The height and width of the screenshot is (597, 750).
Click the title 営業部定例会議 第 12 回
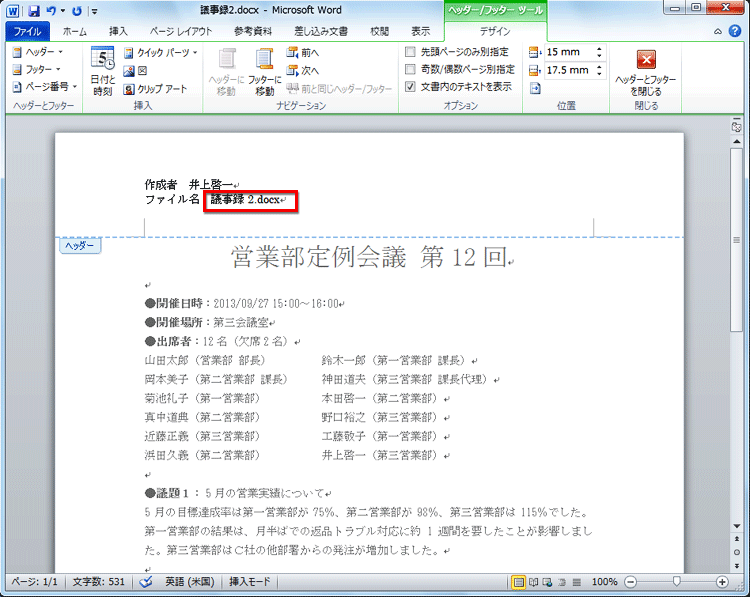point(370,257)
